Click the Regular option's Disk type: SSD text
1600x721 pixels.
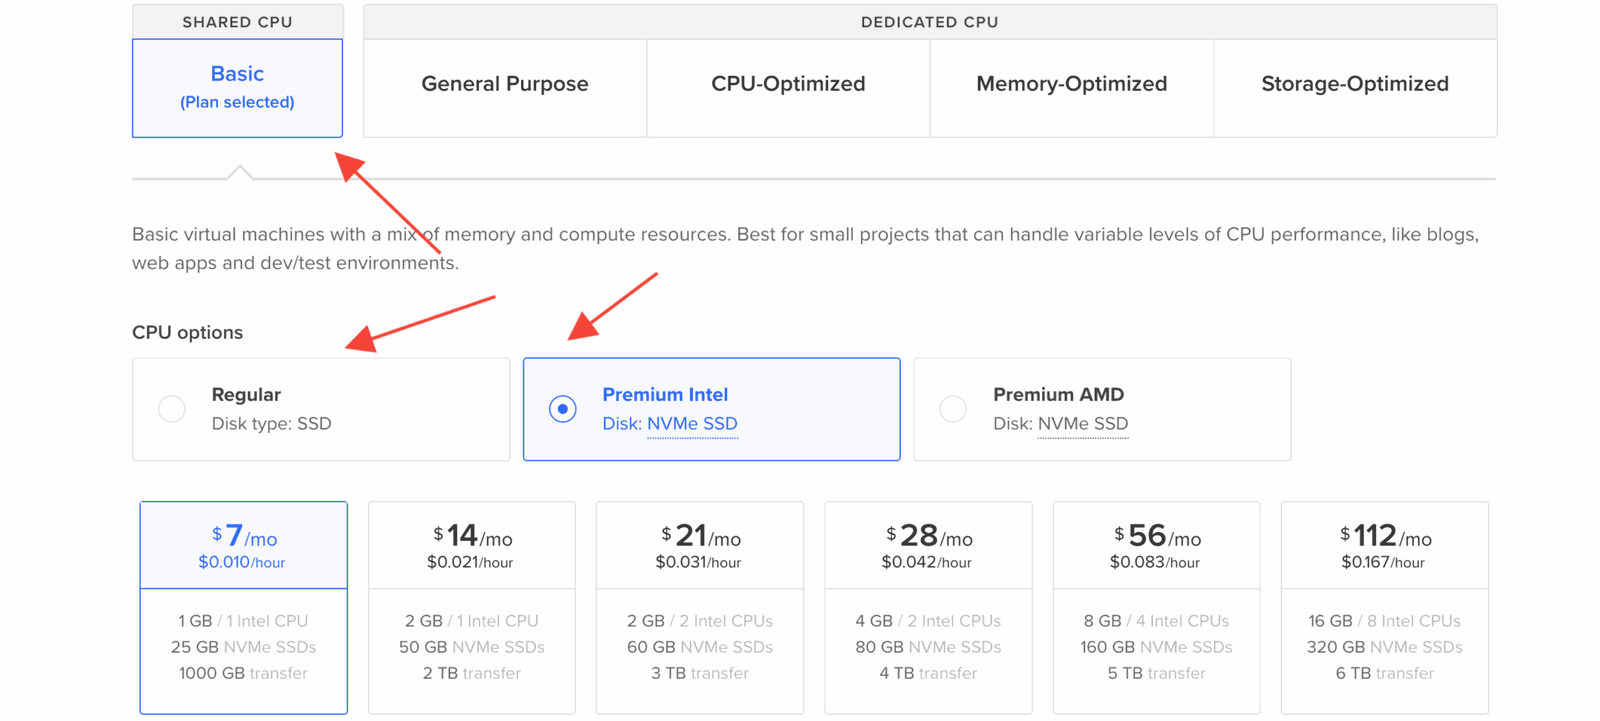click(x=271, y=424)
